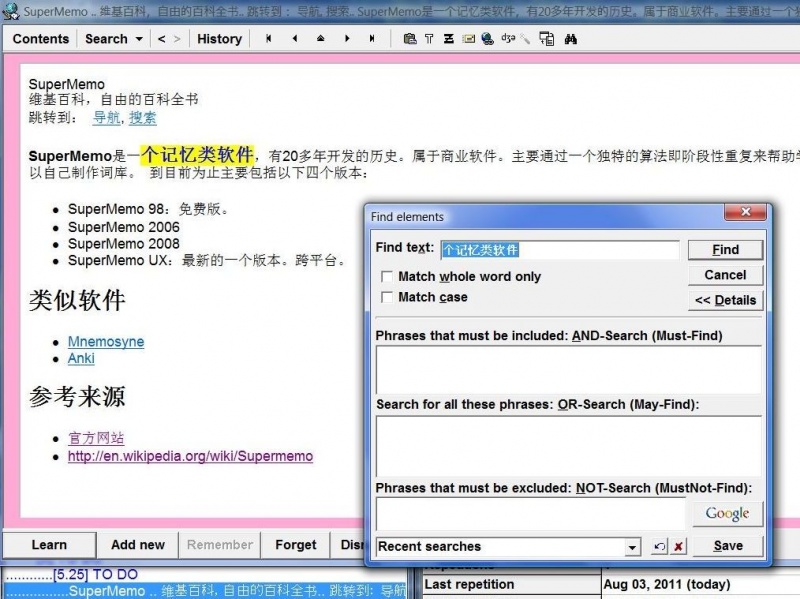Click the red X delete search icon

pyautogui.click(x=679, y=546)
